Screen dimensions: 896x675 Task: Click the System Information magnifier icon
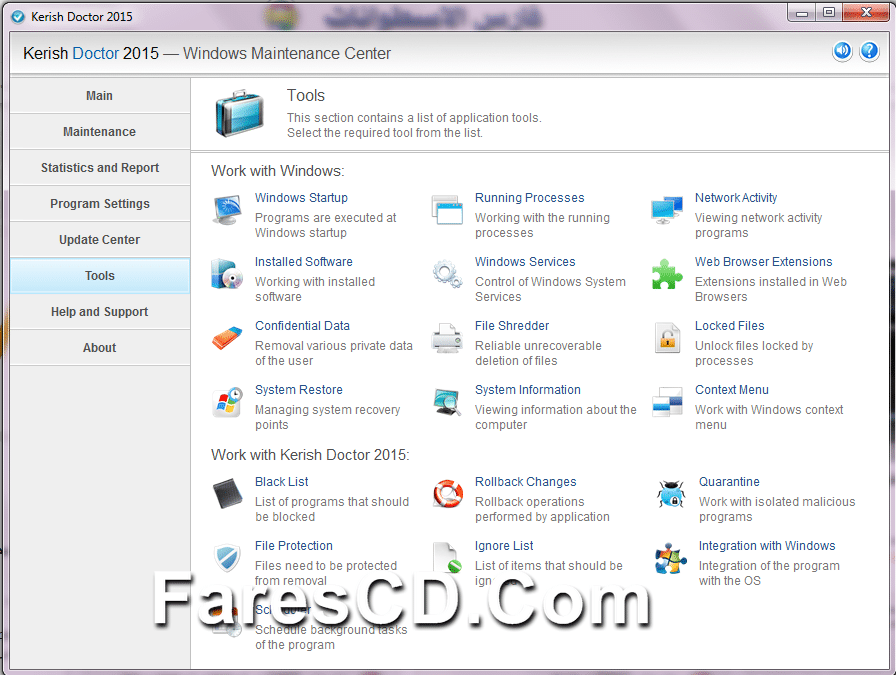[447, 402]
